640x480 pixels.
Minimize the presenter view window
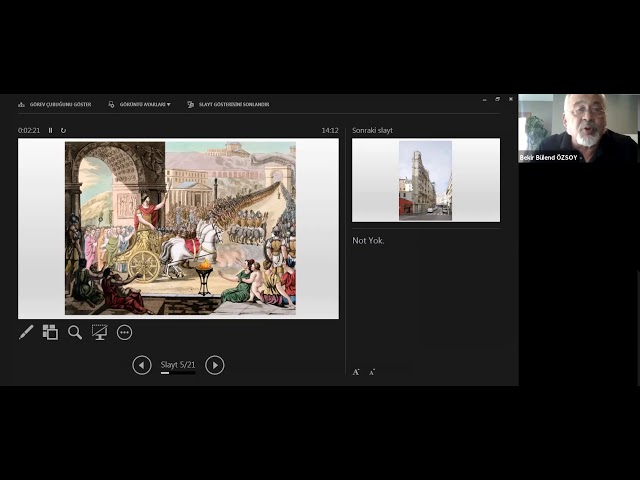[484, 99]
